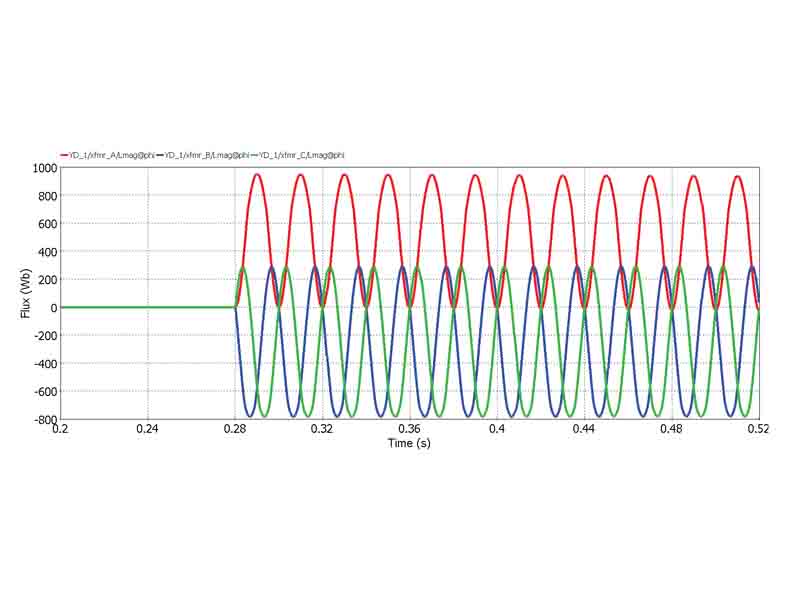792x612 pixels.
Task: Select the YD_1/xfmr_A/Lmag@phi legend label
Action: [112, 155]
